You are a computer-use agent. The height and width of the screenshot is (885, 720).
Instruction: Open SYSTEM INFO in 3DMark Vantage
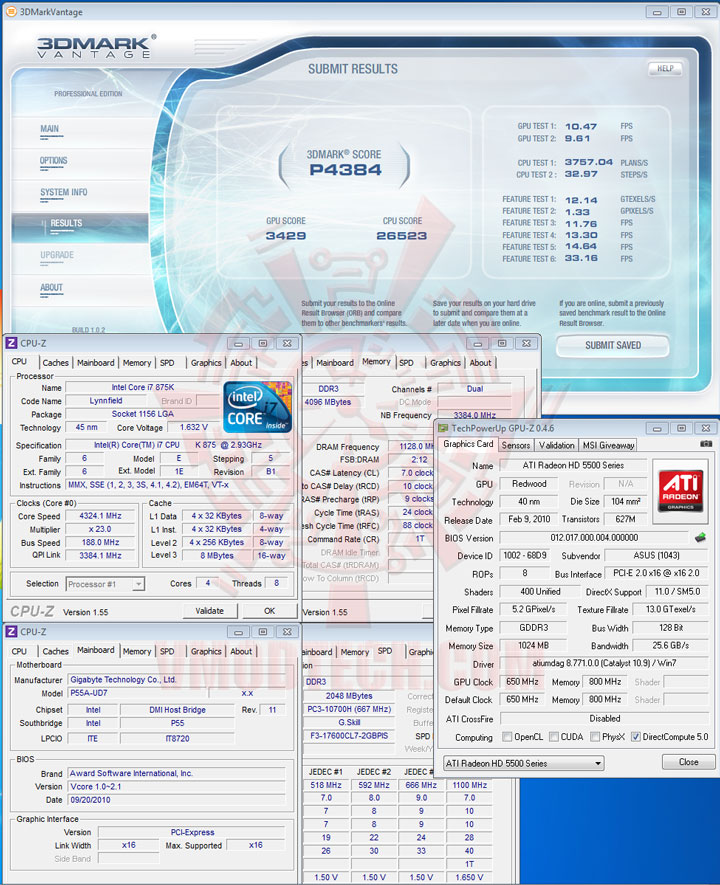63,192
